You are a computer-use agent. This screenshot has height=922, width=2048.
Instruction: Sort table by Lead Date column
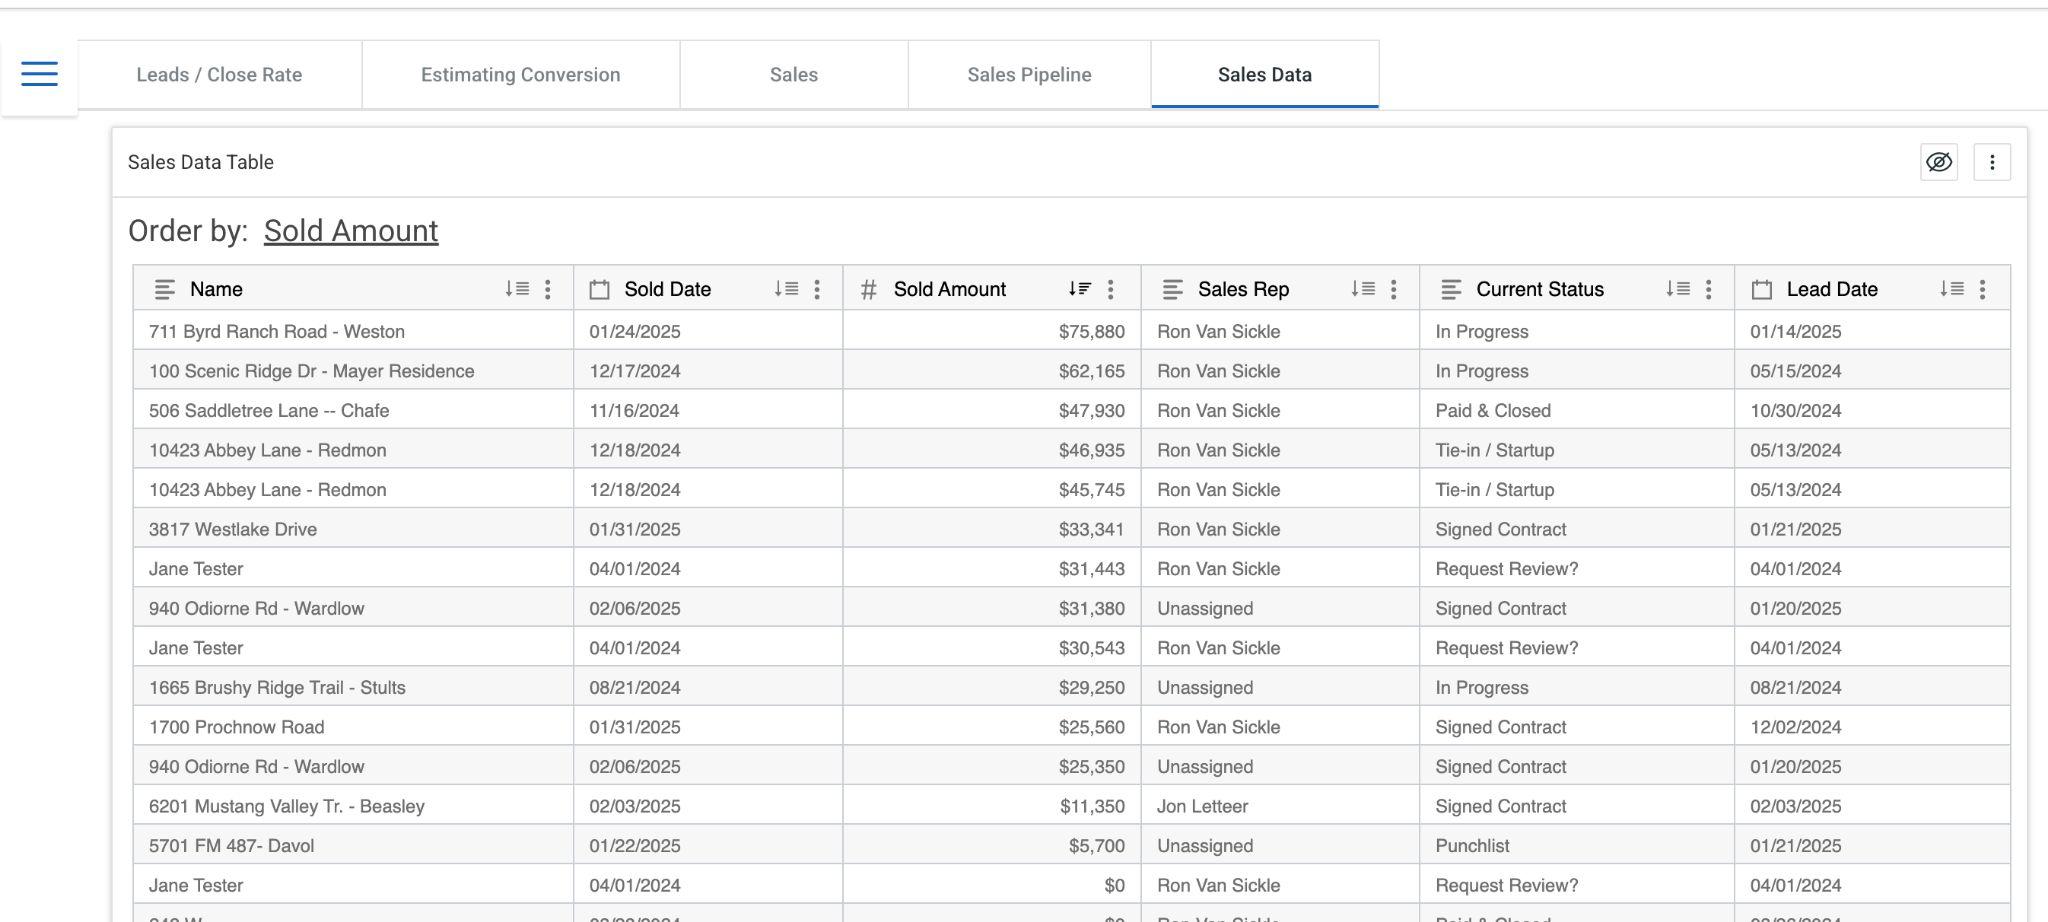pos(1951,289)
